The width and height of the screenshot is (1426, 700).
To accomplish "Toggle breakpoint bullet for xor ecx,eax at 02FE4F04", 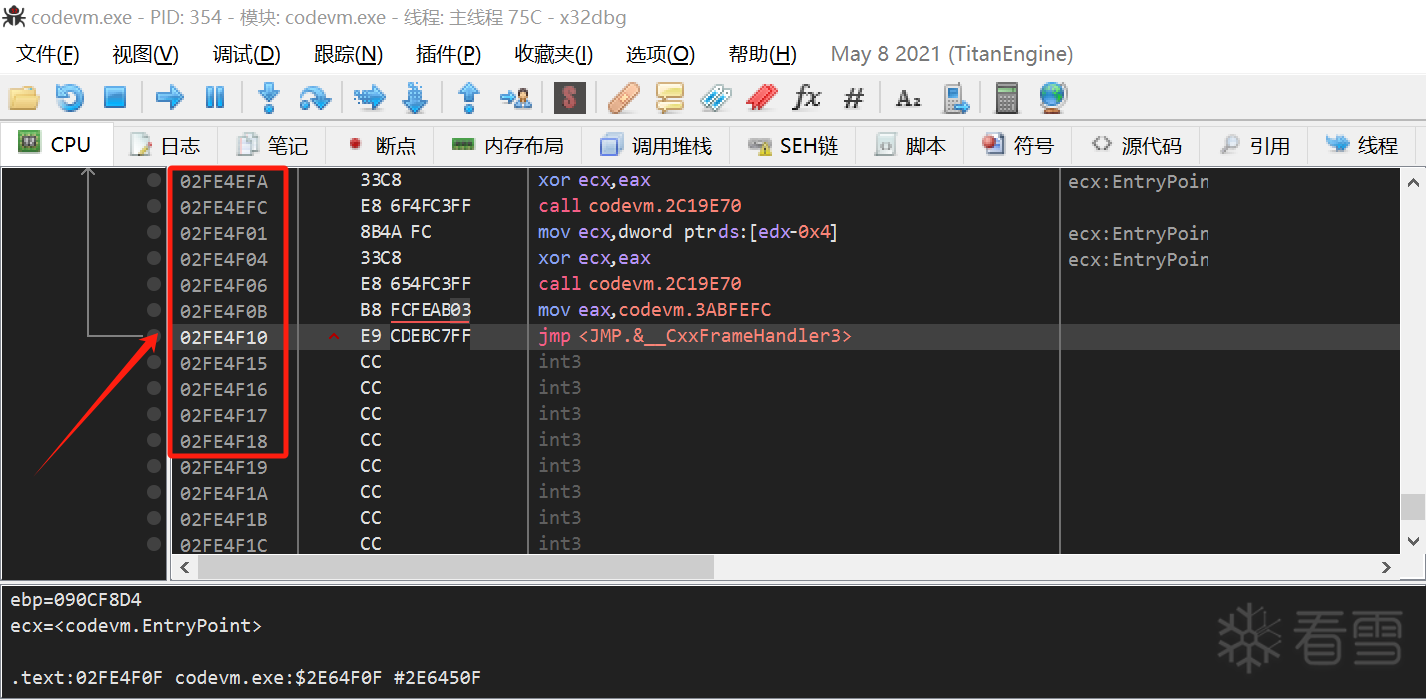I will coord(154,258).
